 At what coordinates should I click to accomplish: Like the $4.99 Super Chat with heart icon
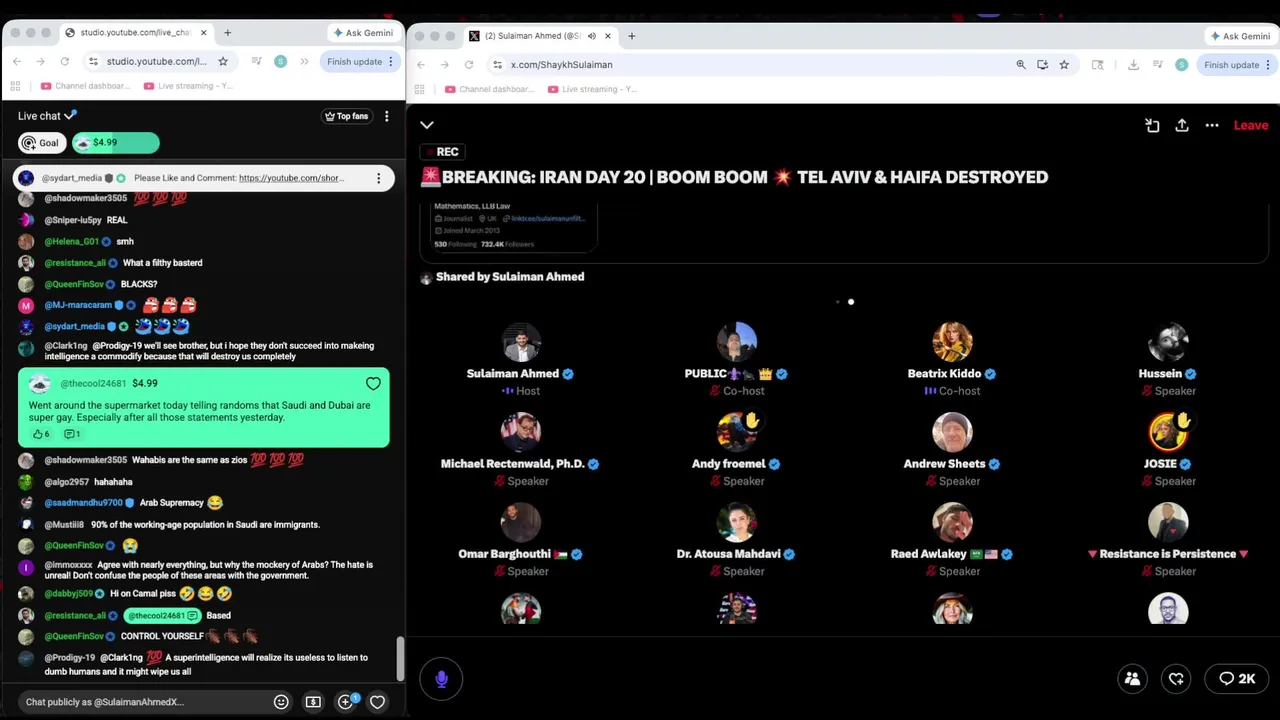[373, 383]
